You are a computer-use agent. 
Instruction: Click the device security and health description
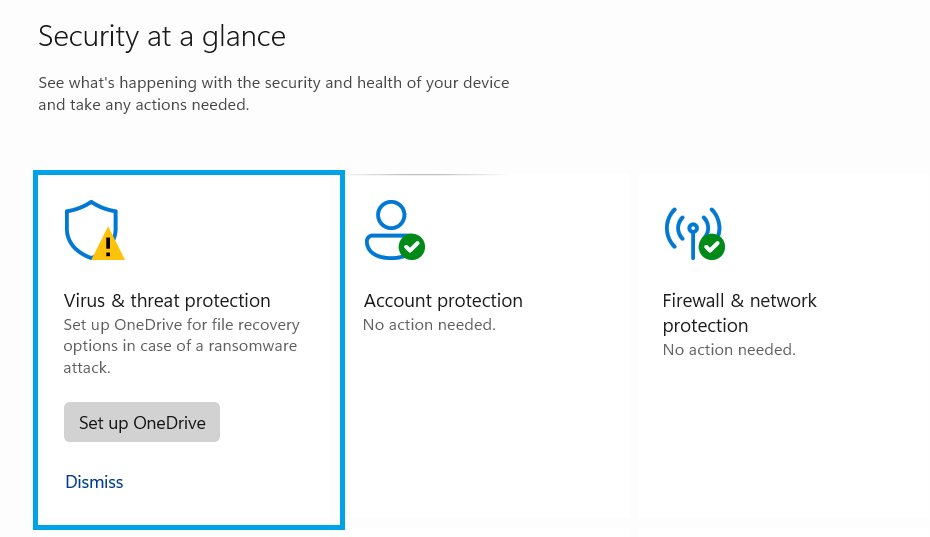pos(273,93)
